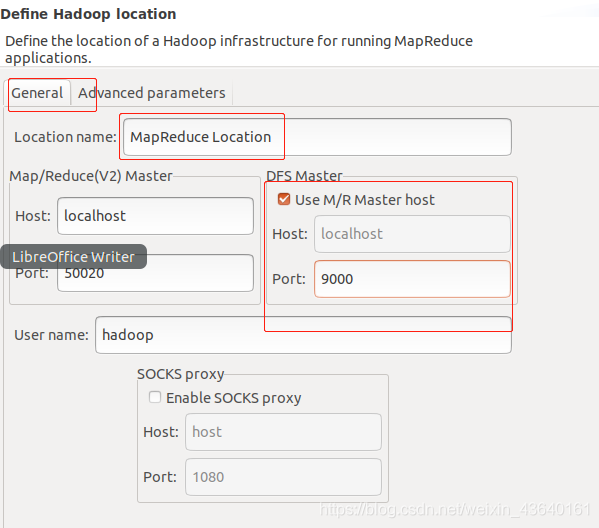Switch to the General tab
Viewport: 599px width, 528px height.
37,93
